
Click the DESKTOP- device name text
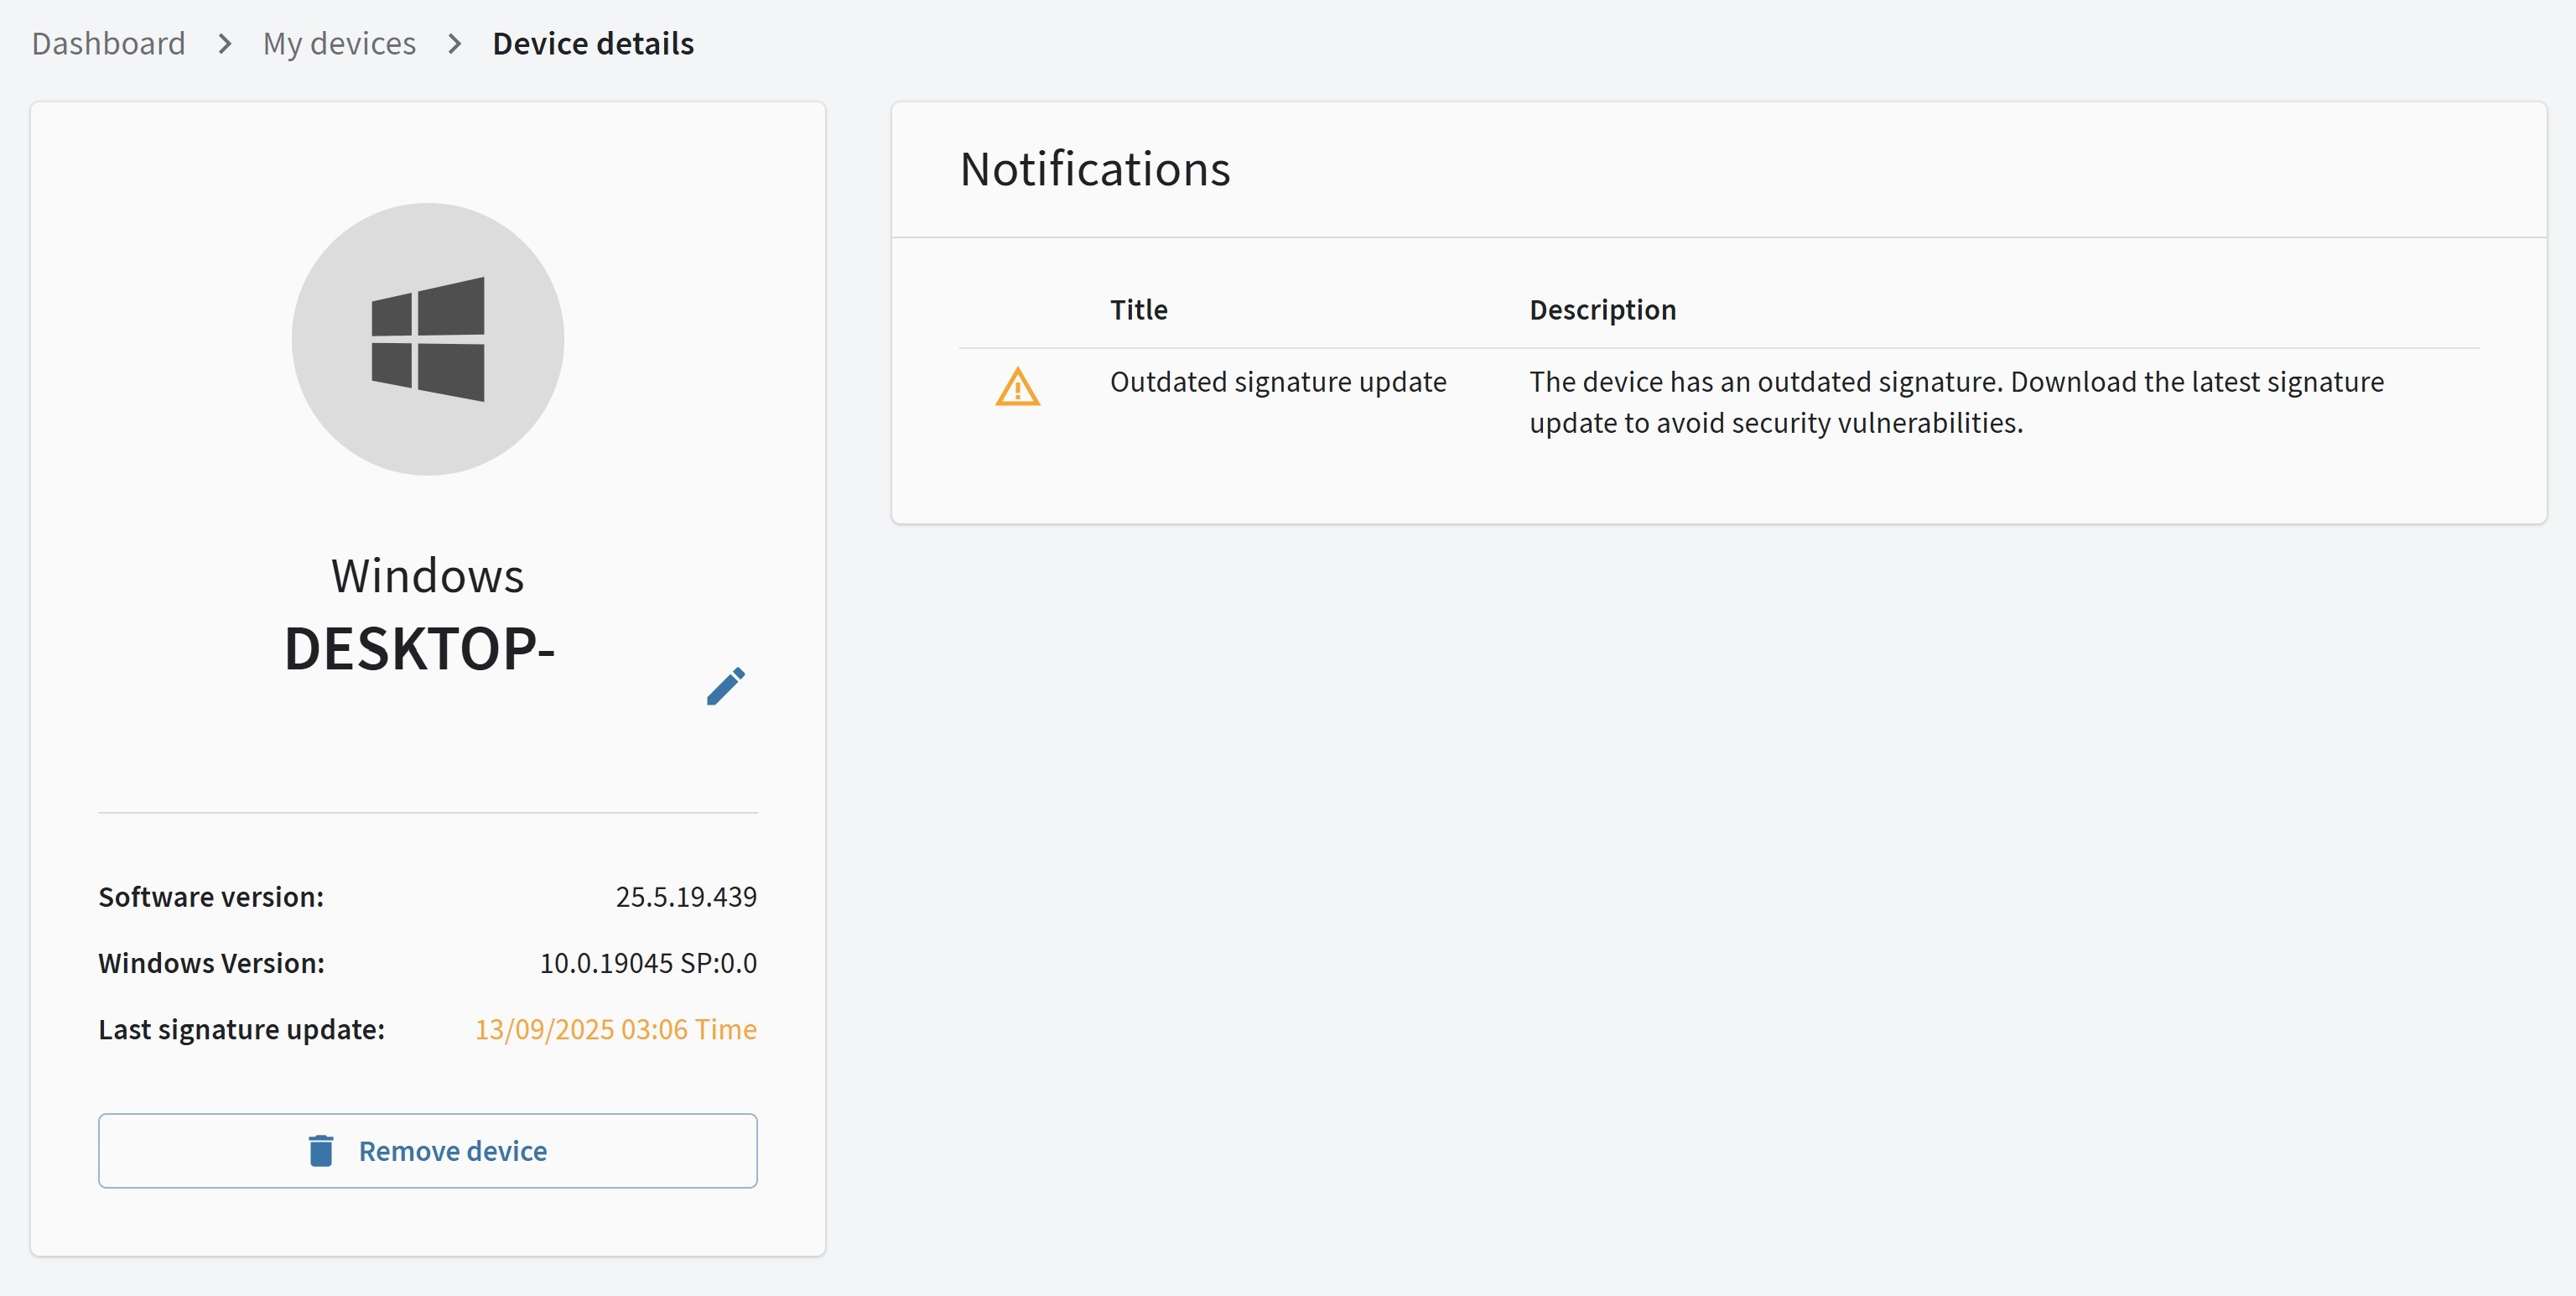pyautogui.click(x=419, y=649)
